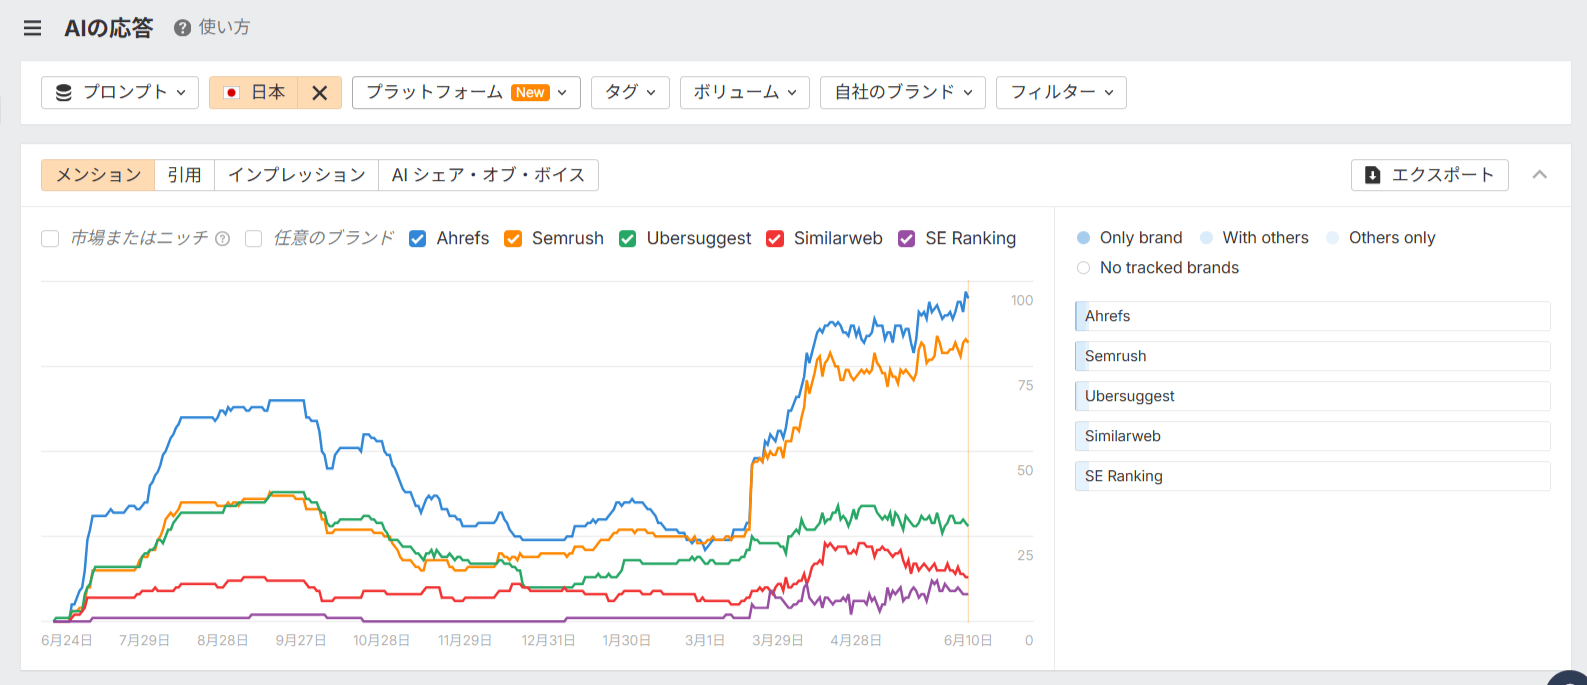This screenshot has width=1587, height=685.
Task: Open the 自社のブランド dropdown
Action: click(x=903, y=92)
